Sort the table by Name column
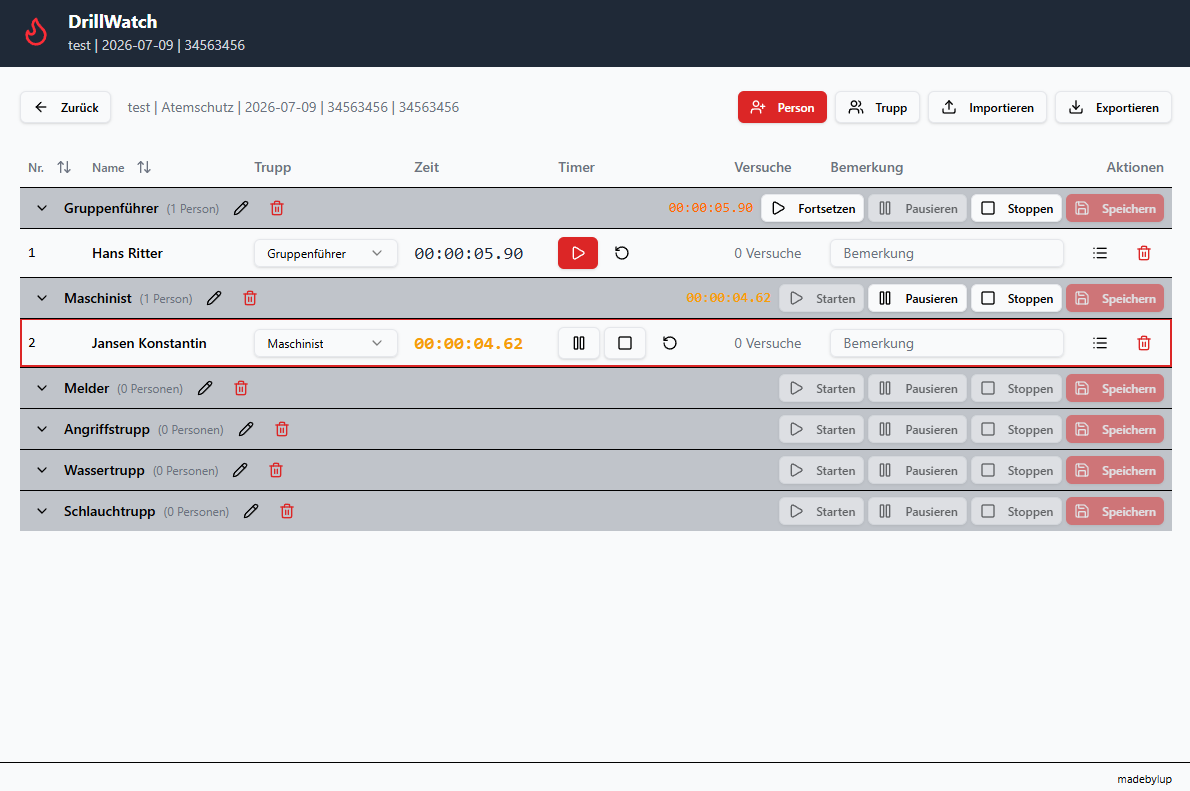Image resolution: width=1190 pixels, height=791 pixels. click(x=143, y=167)
